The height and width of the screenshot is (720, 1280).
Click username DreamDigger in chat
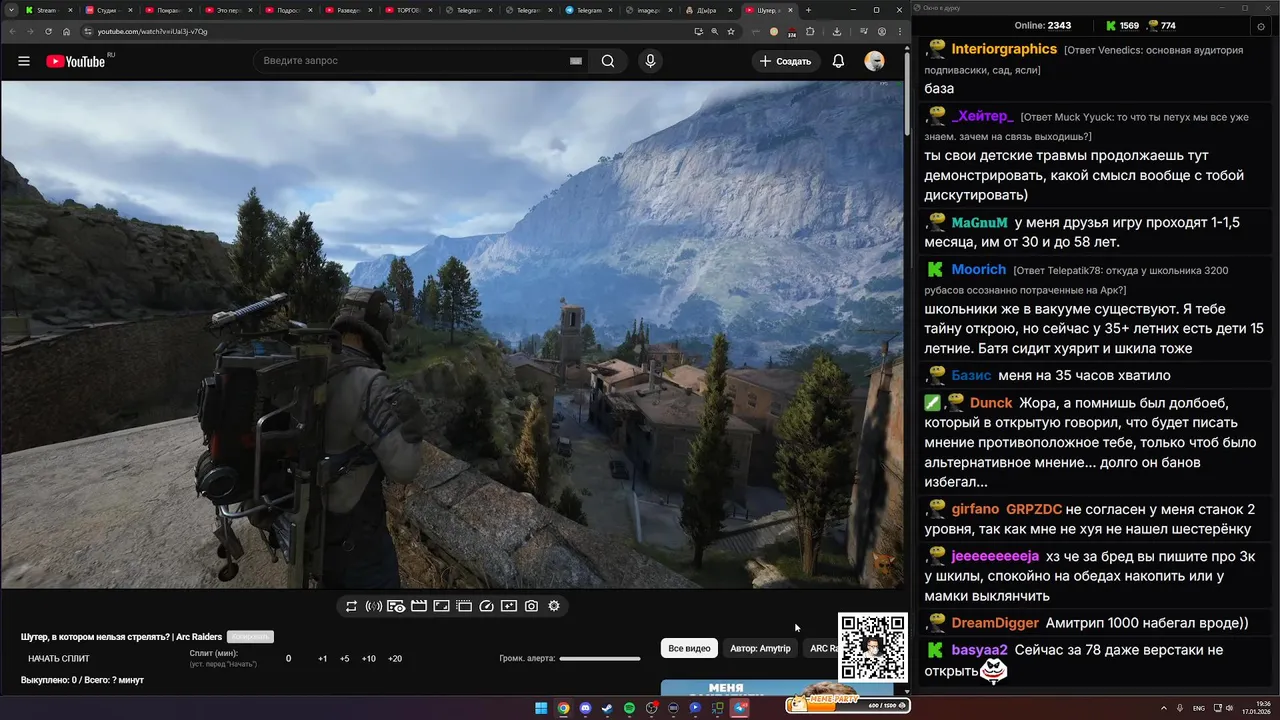click(995, 623)
